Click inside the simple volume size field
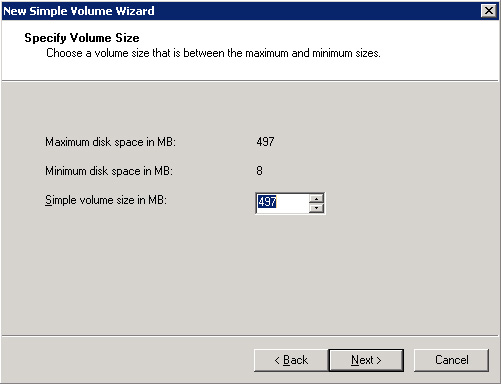The height and width of the screenshot is (384, 501). pyautogui.click(x=282, y=203)
